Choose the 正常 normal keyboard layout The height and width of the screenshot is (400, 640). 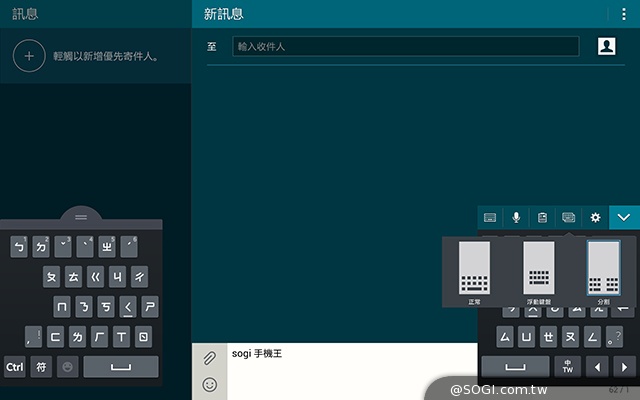point(474,273)
